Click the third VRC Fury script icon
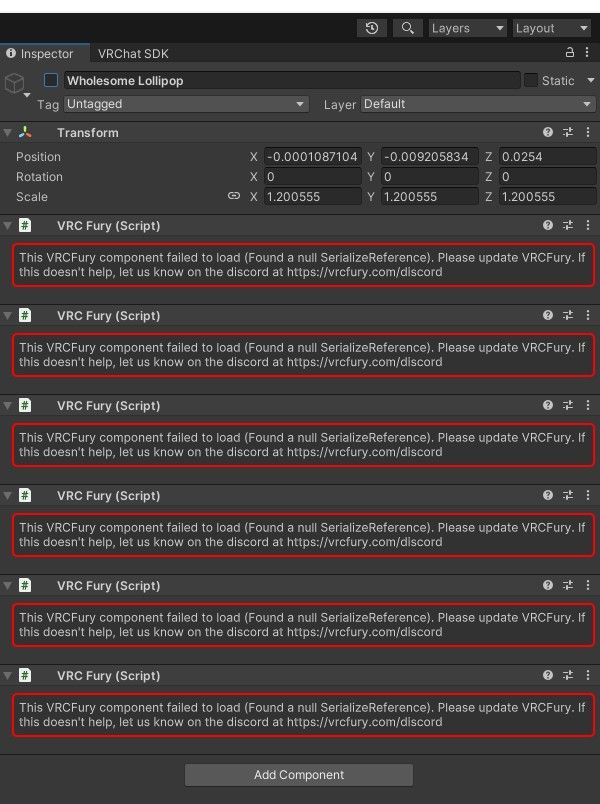The width and height of the screenshot is (600, 804). tap(25, 405)
